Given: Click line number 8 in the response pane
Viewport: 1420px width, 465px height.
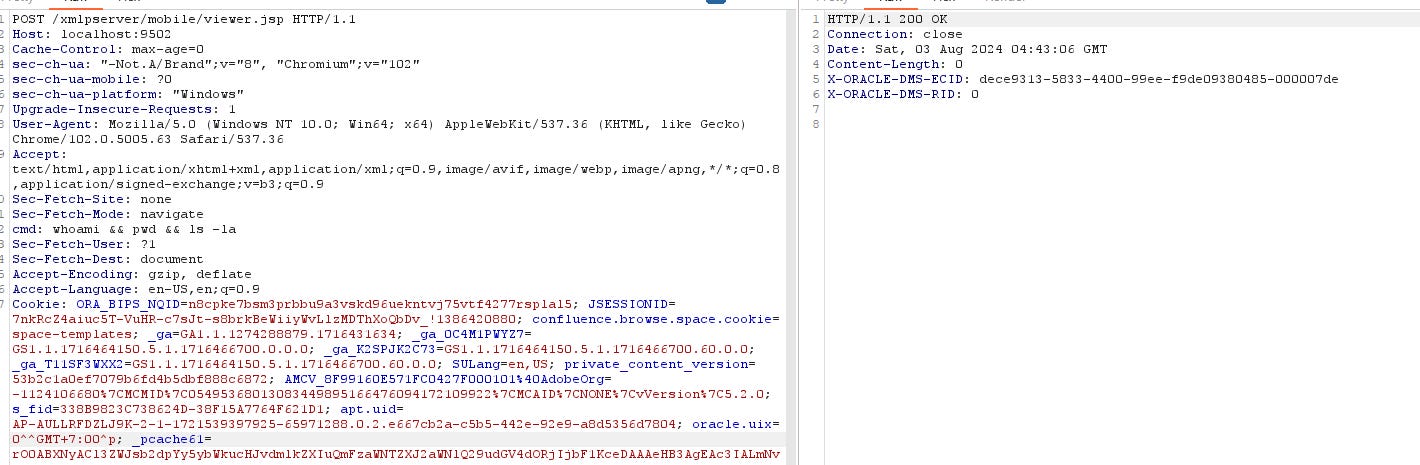Looking at the screenshot, I should (x=816, y=124).
